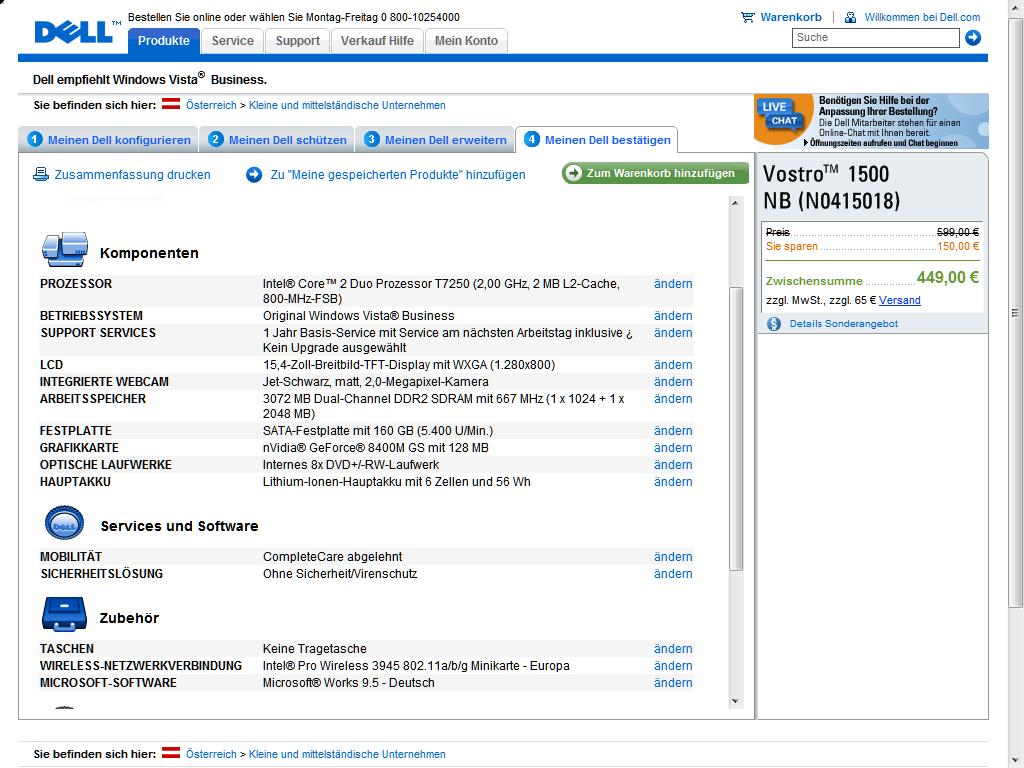
Task: Add to Meine gespeicherten Produkte link
Action: tap(398, 174)
